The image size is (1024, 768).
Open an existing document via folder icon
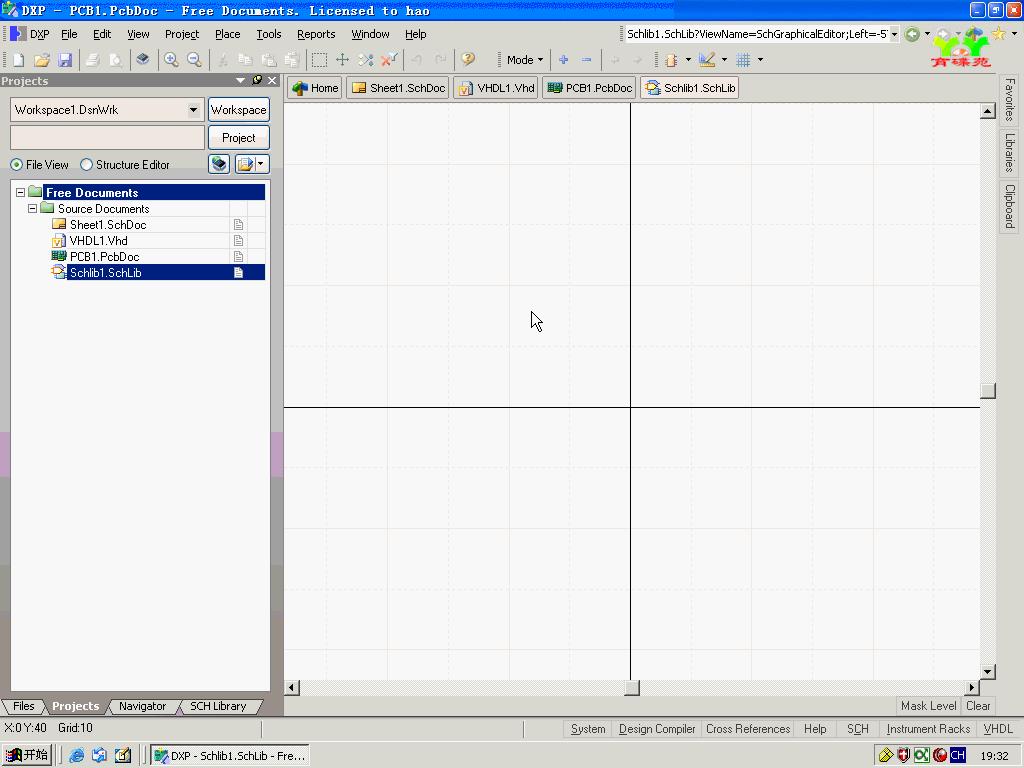pos(42,60)
